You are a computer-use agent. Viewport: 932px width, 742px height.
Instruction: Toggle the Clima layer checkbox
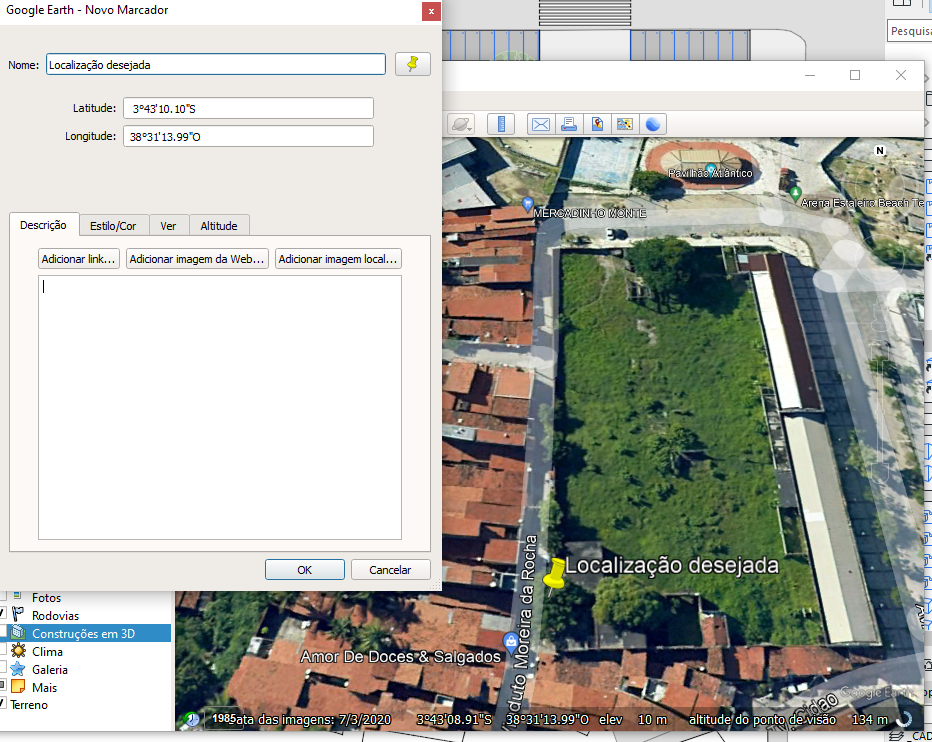click(x=3, y=649)
